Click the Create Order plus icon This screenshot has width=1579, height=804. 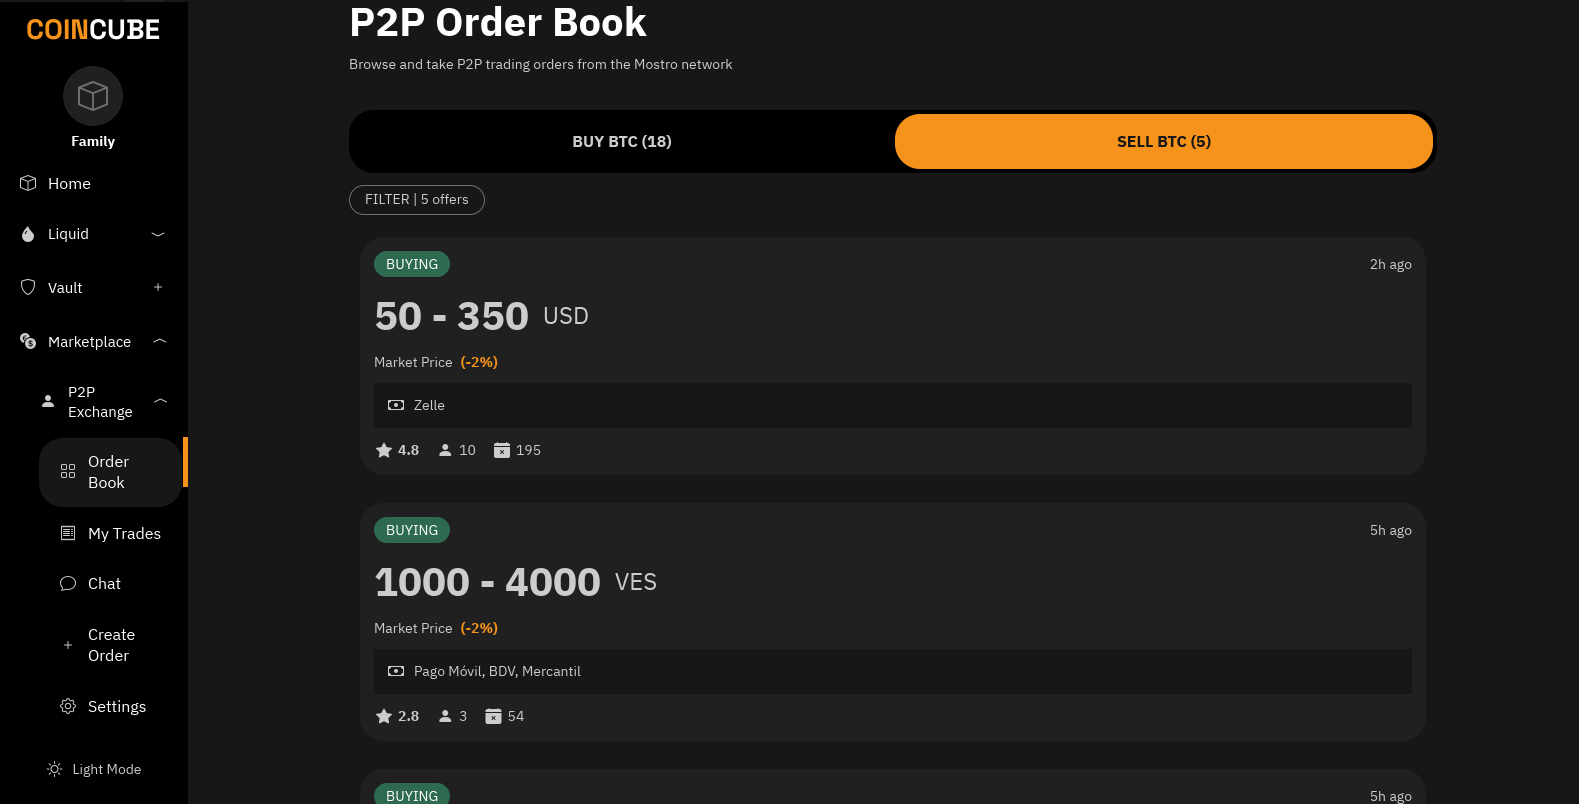(67, 645)
